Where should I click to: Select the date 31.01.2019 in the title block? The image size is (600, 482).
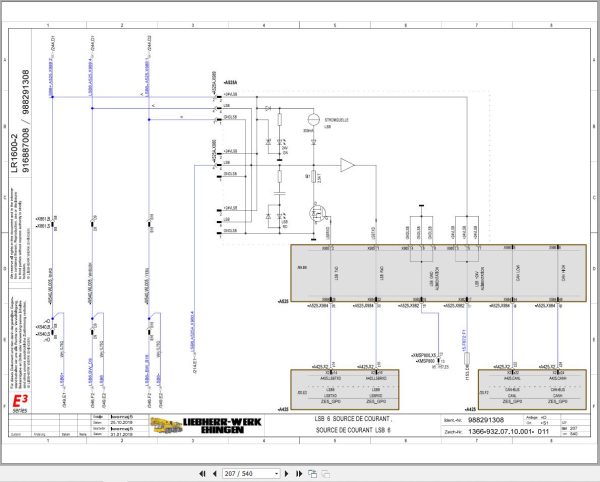(122, 434)
